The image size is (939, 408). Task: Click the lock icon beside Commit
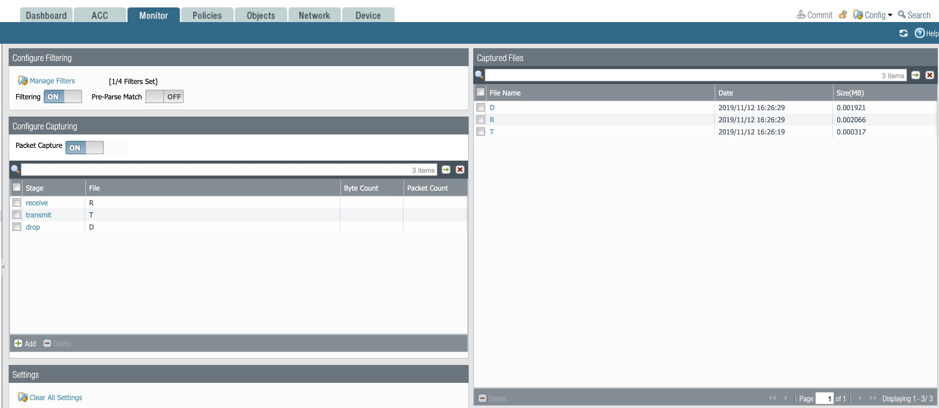coord(843,15)
